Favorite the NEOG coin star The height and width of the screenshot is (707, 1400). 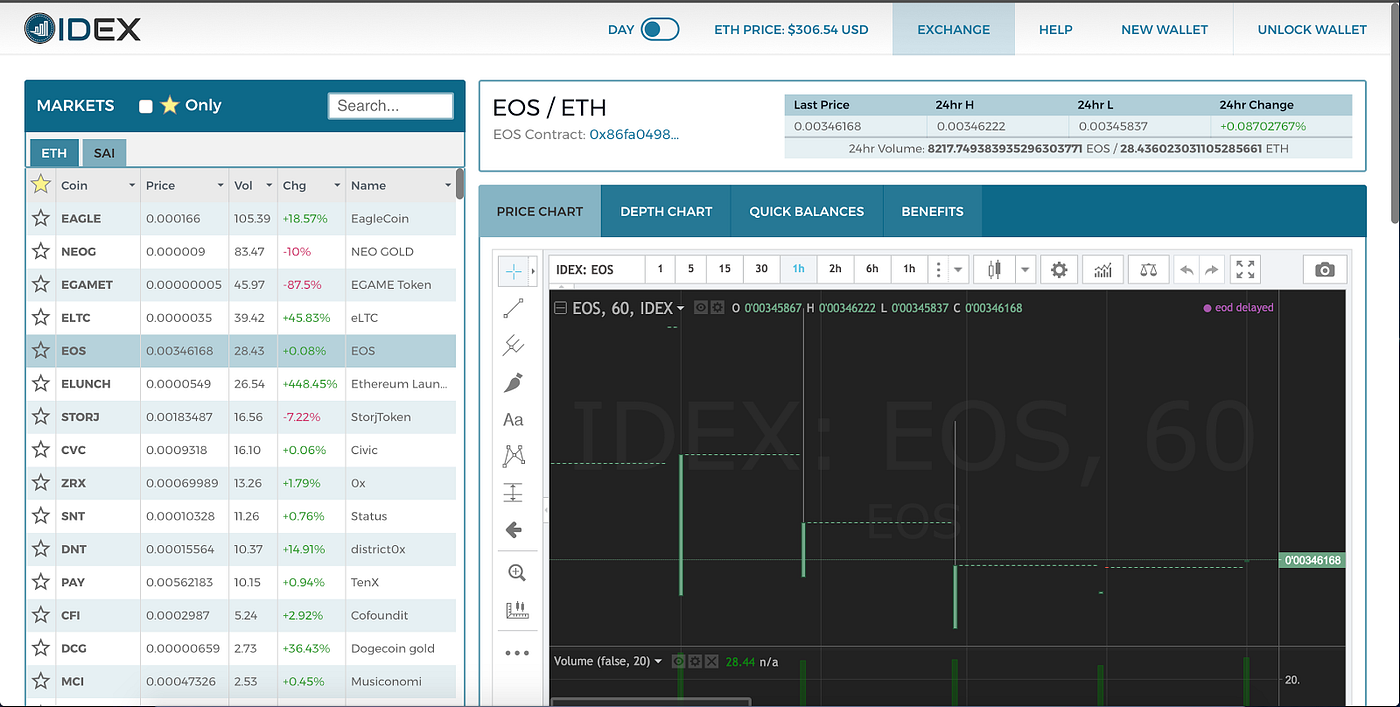click(x=40, y=251)
